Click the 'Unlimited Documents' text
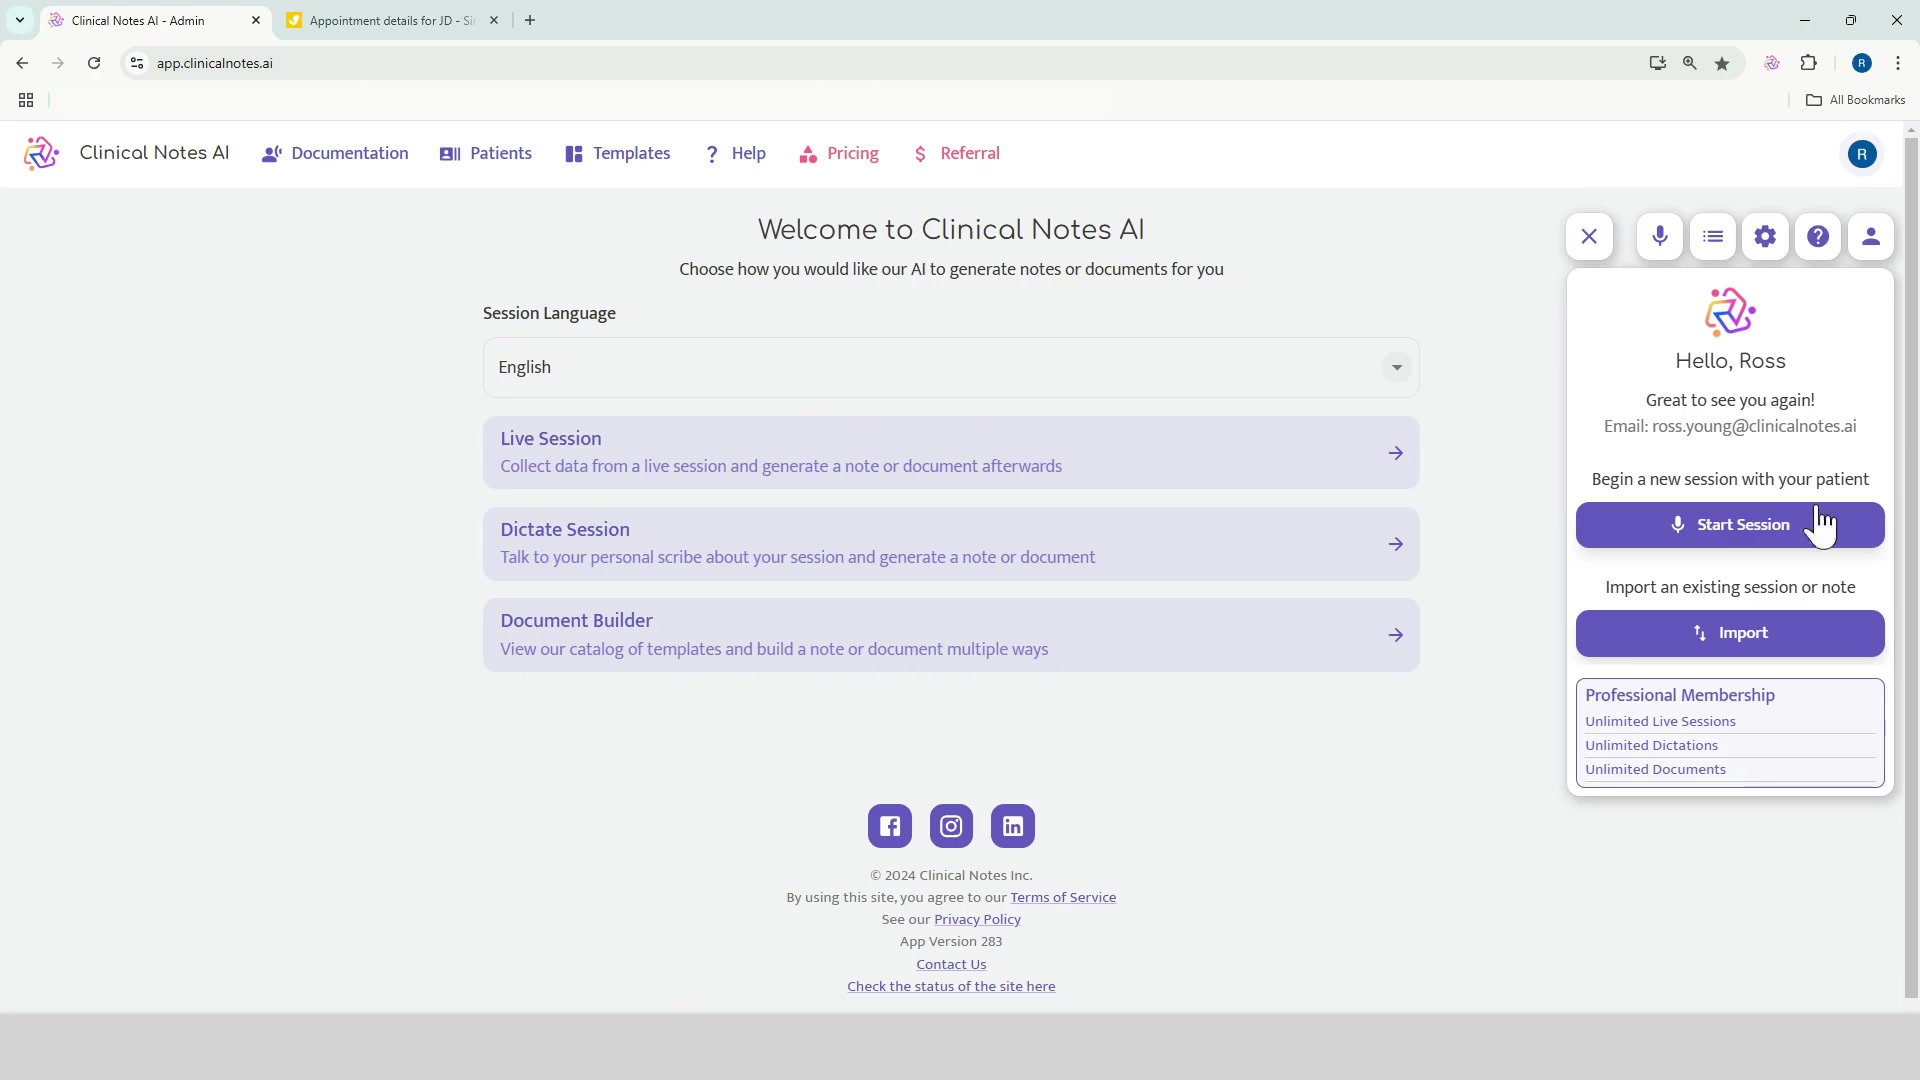1920x1080 pixels. 1655,769
